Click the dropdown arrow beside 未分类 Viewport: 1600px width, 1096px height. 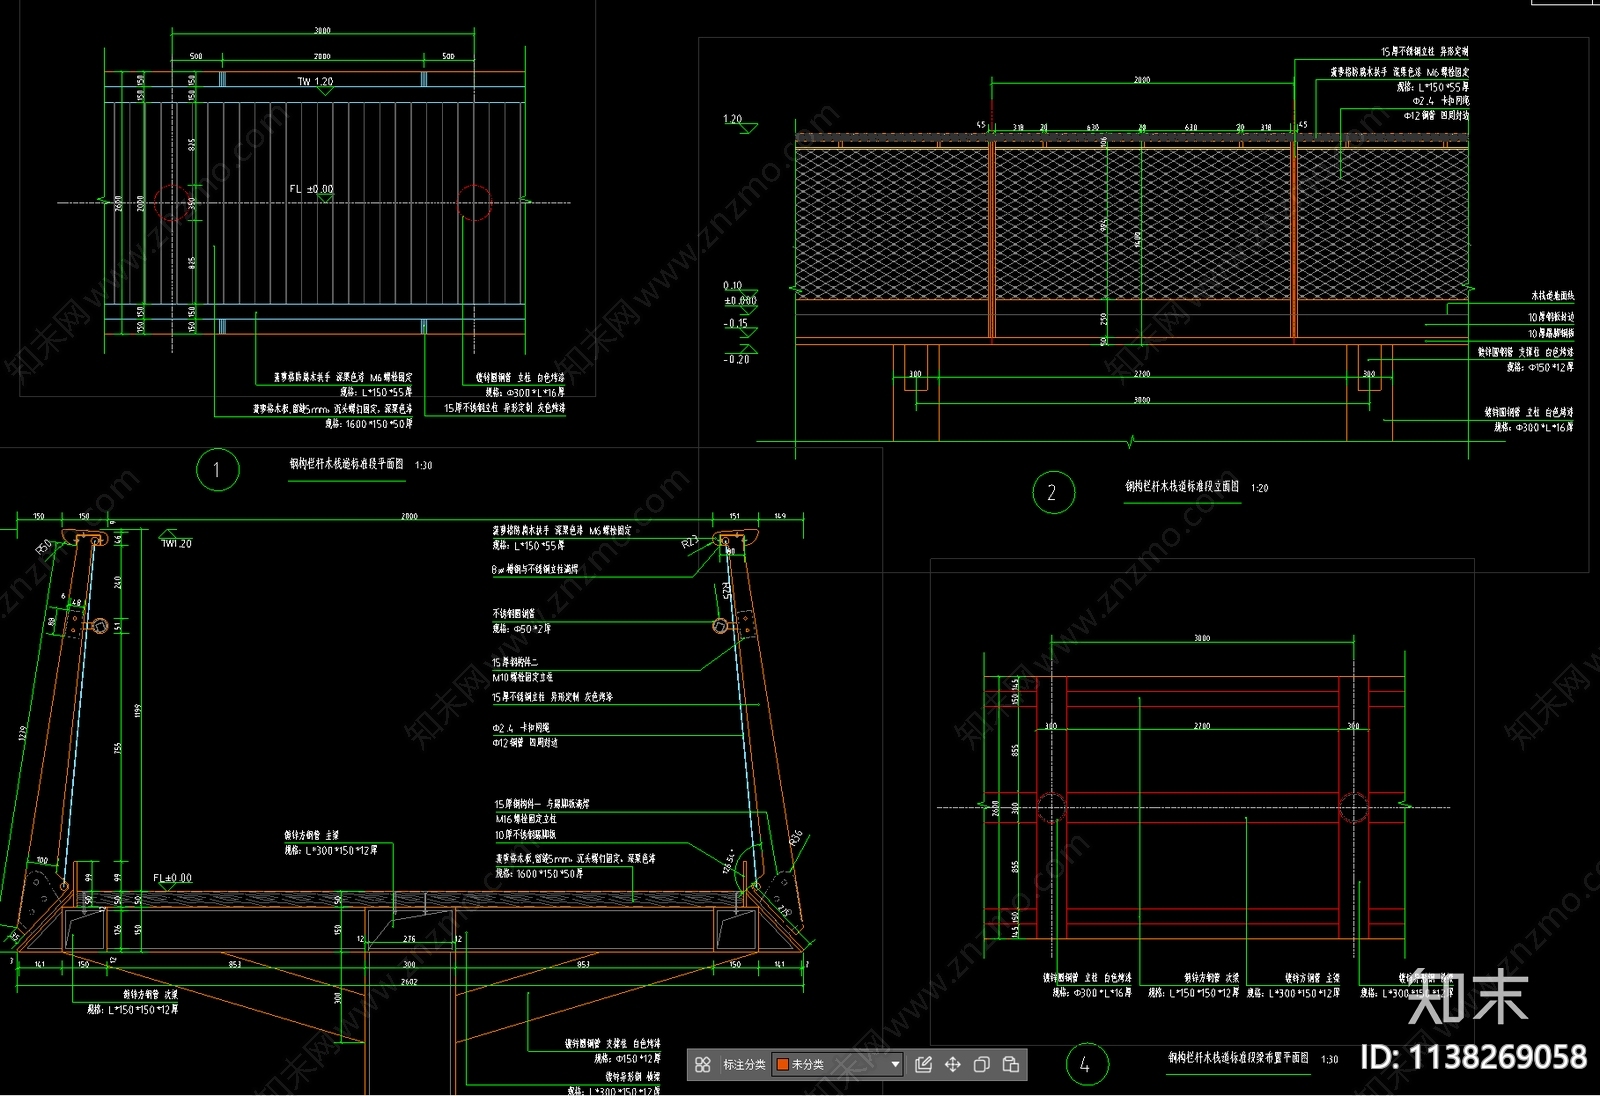895,1064
